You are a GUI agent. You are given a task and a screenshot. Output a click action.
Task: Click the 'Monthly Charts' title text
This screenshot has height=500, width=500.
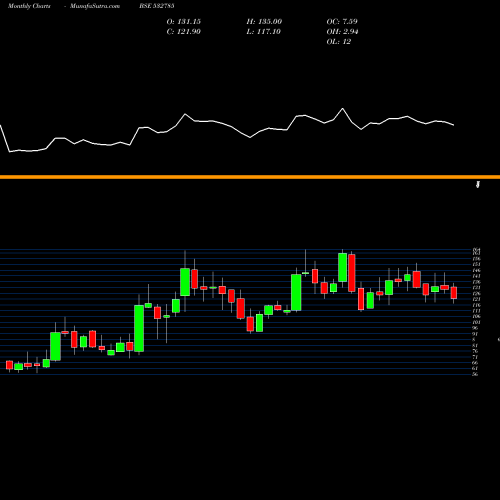[x=29, y=6]
